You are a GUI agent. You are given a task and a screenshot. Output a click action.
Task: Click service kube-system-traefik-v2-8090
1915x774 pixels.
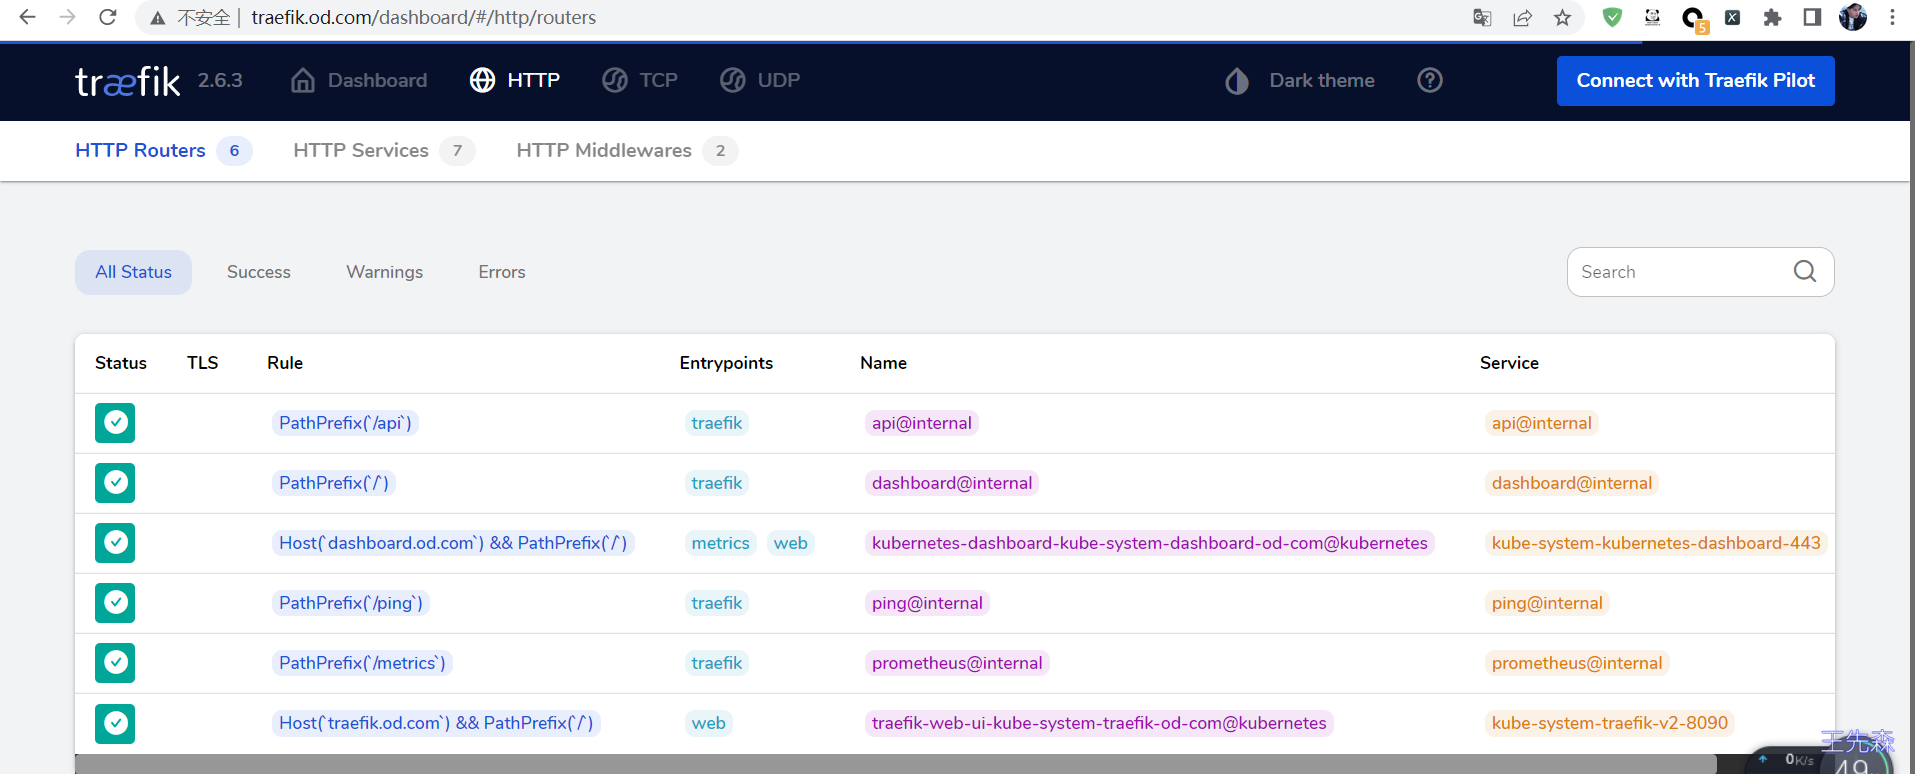[x=1610, y=723]
